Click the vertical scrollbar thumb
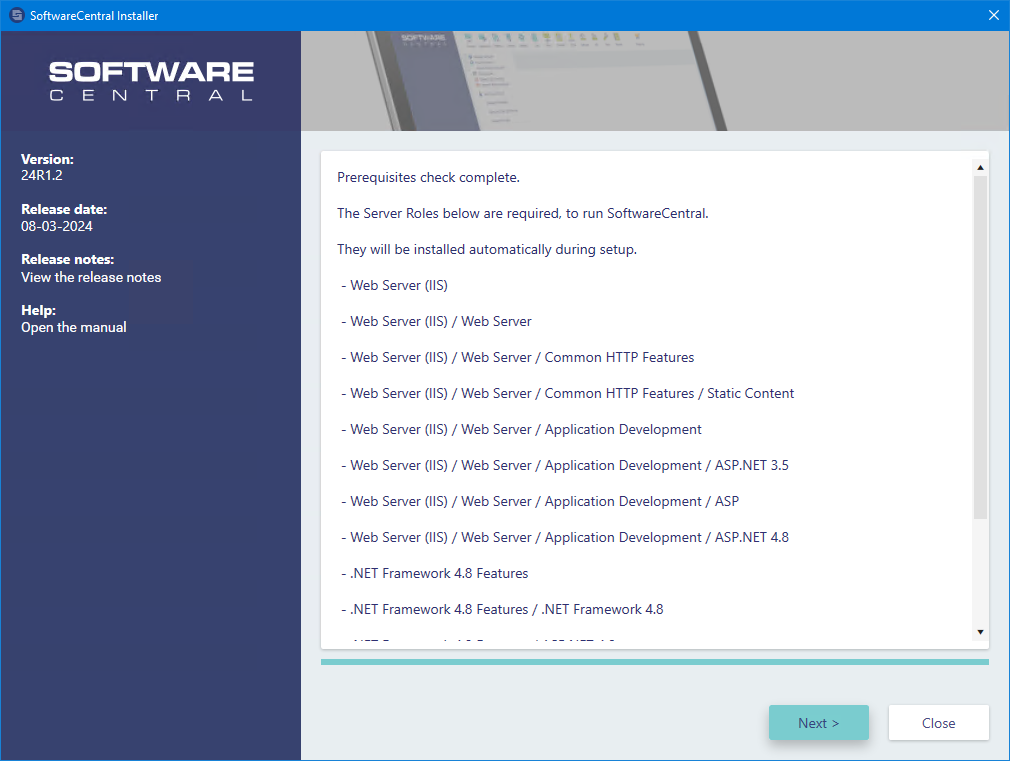This screenshot has width=1010, height=761. tap(980, 346)
